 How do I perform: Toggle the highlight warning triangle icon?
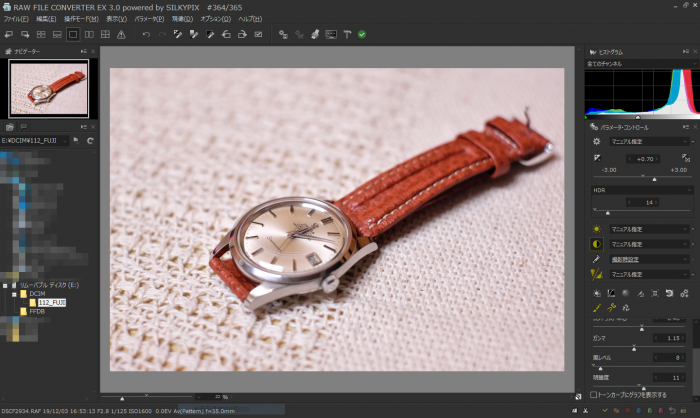point(121,34)
